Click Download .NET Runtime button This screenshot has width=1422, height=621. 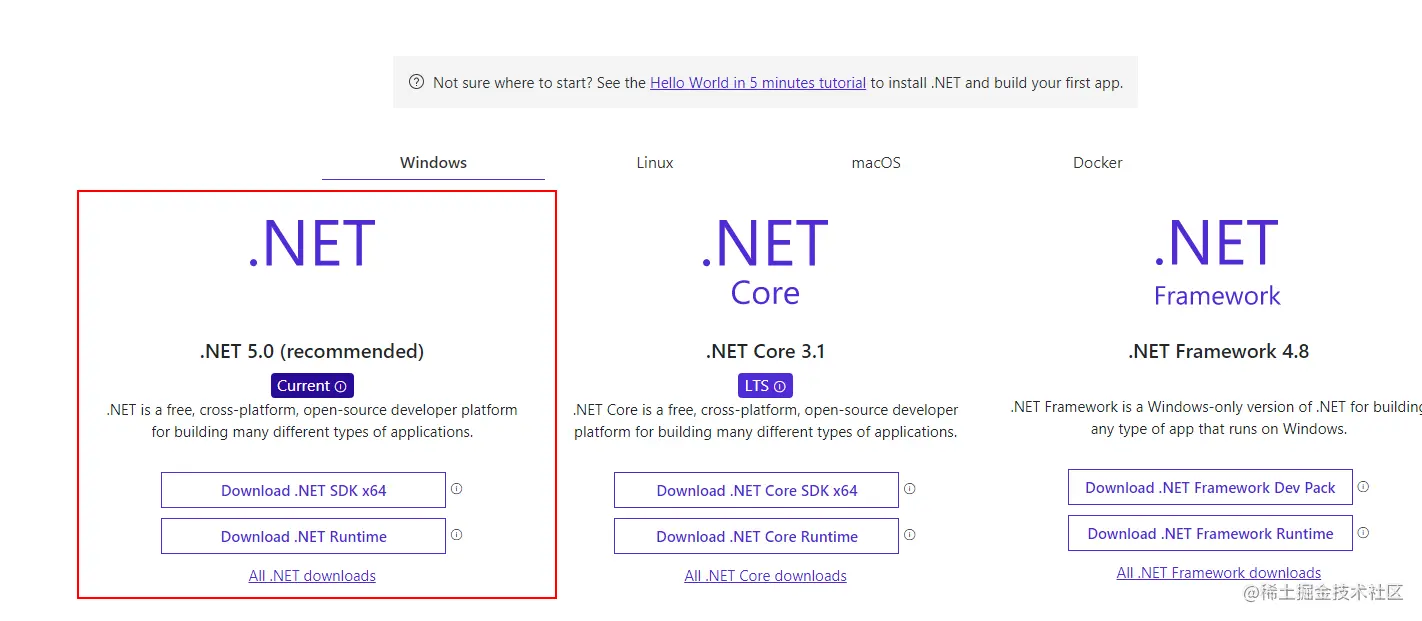pyautogui.click(x=303, y=536)
